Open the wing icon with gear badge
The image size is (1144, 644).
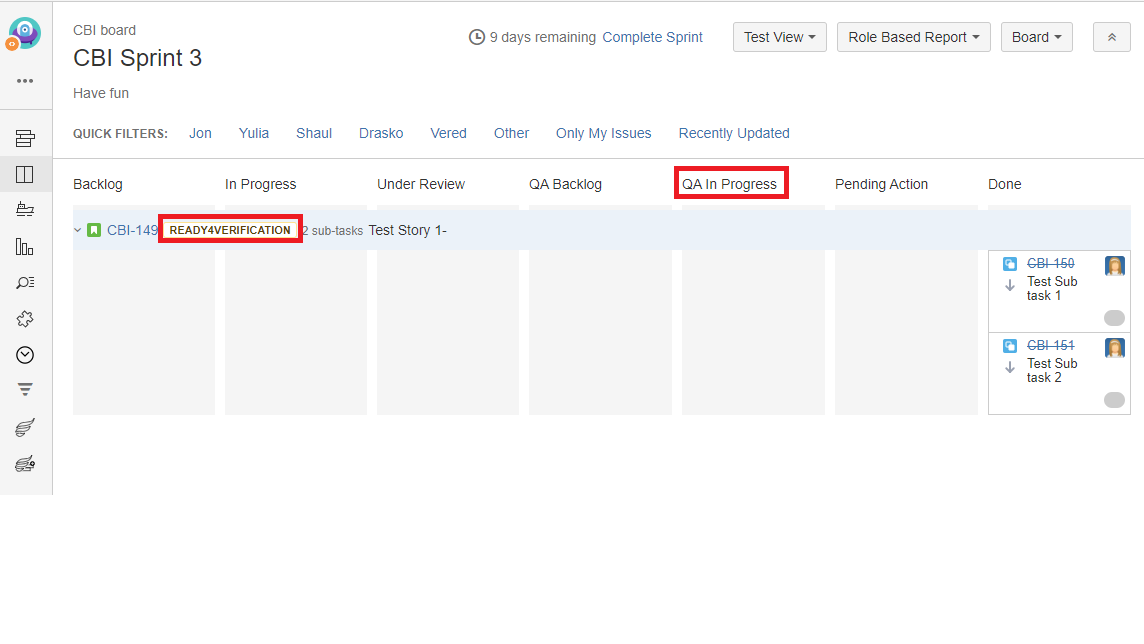pos(25,463)
